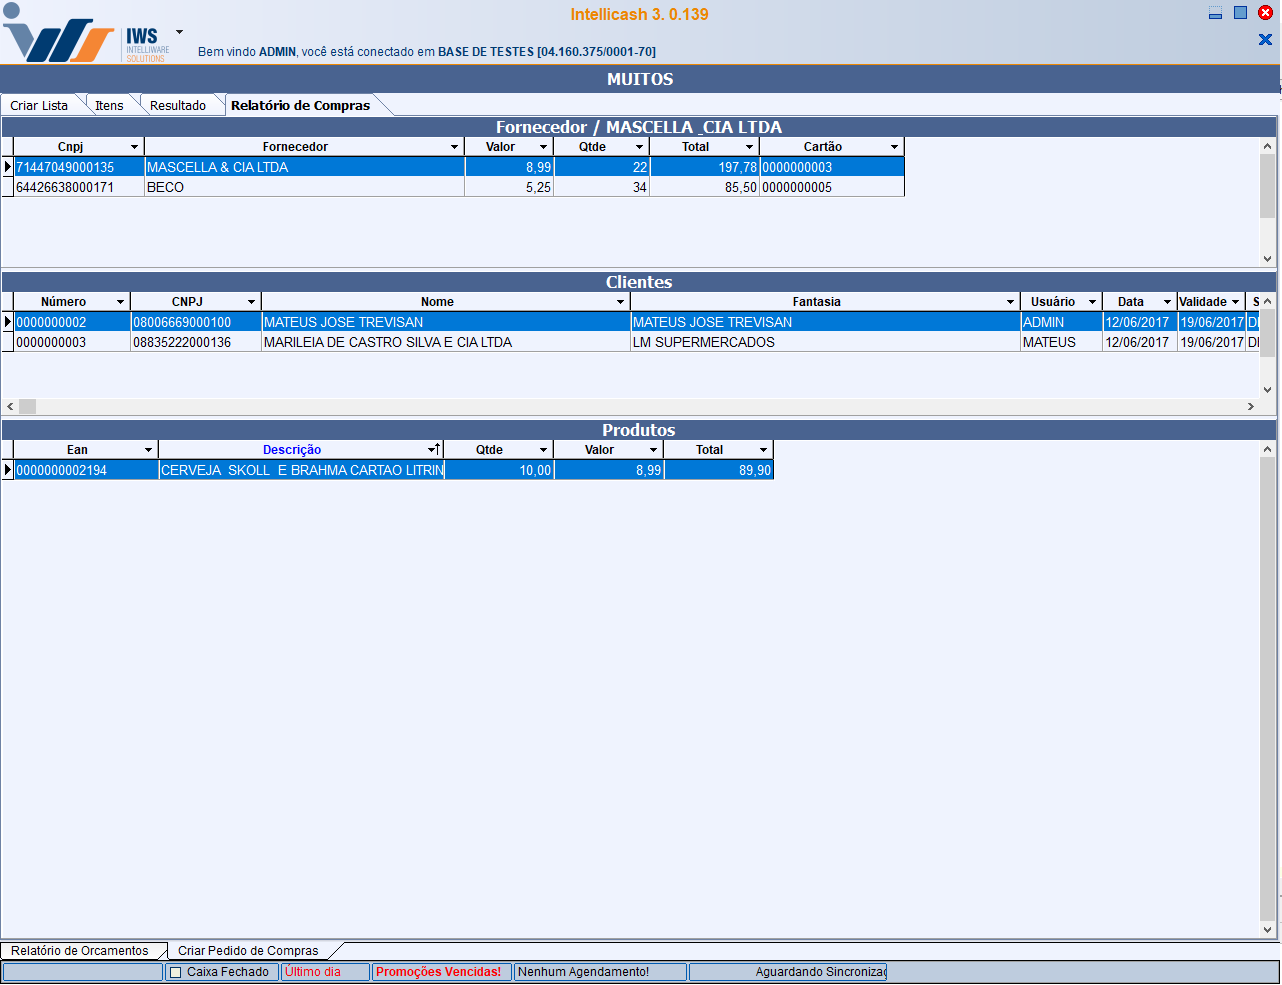The image size is (1282, 985).
Task: Select the Itens tab
Action: pyautogui.click(x=109, y=106)
